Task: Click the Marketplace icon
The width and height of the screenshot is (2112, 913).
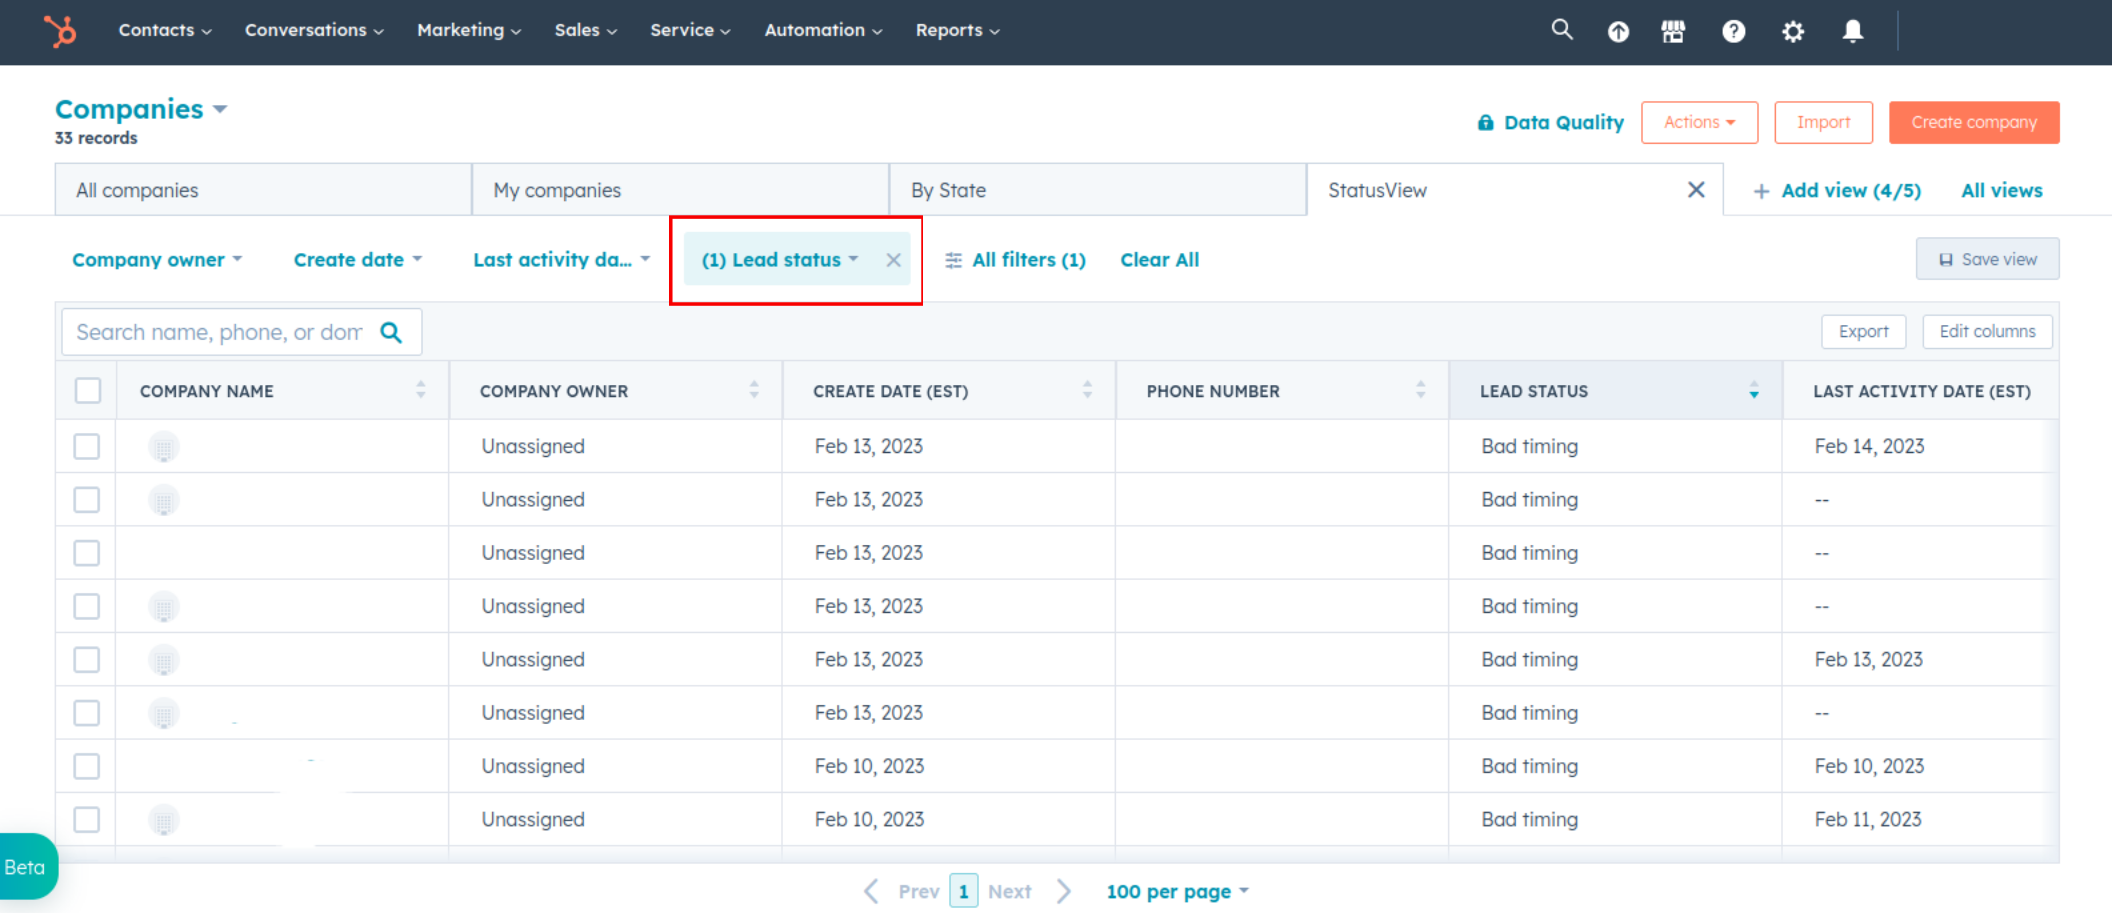Action: 1673,31
